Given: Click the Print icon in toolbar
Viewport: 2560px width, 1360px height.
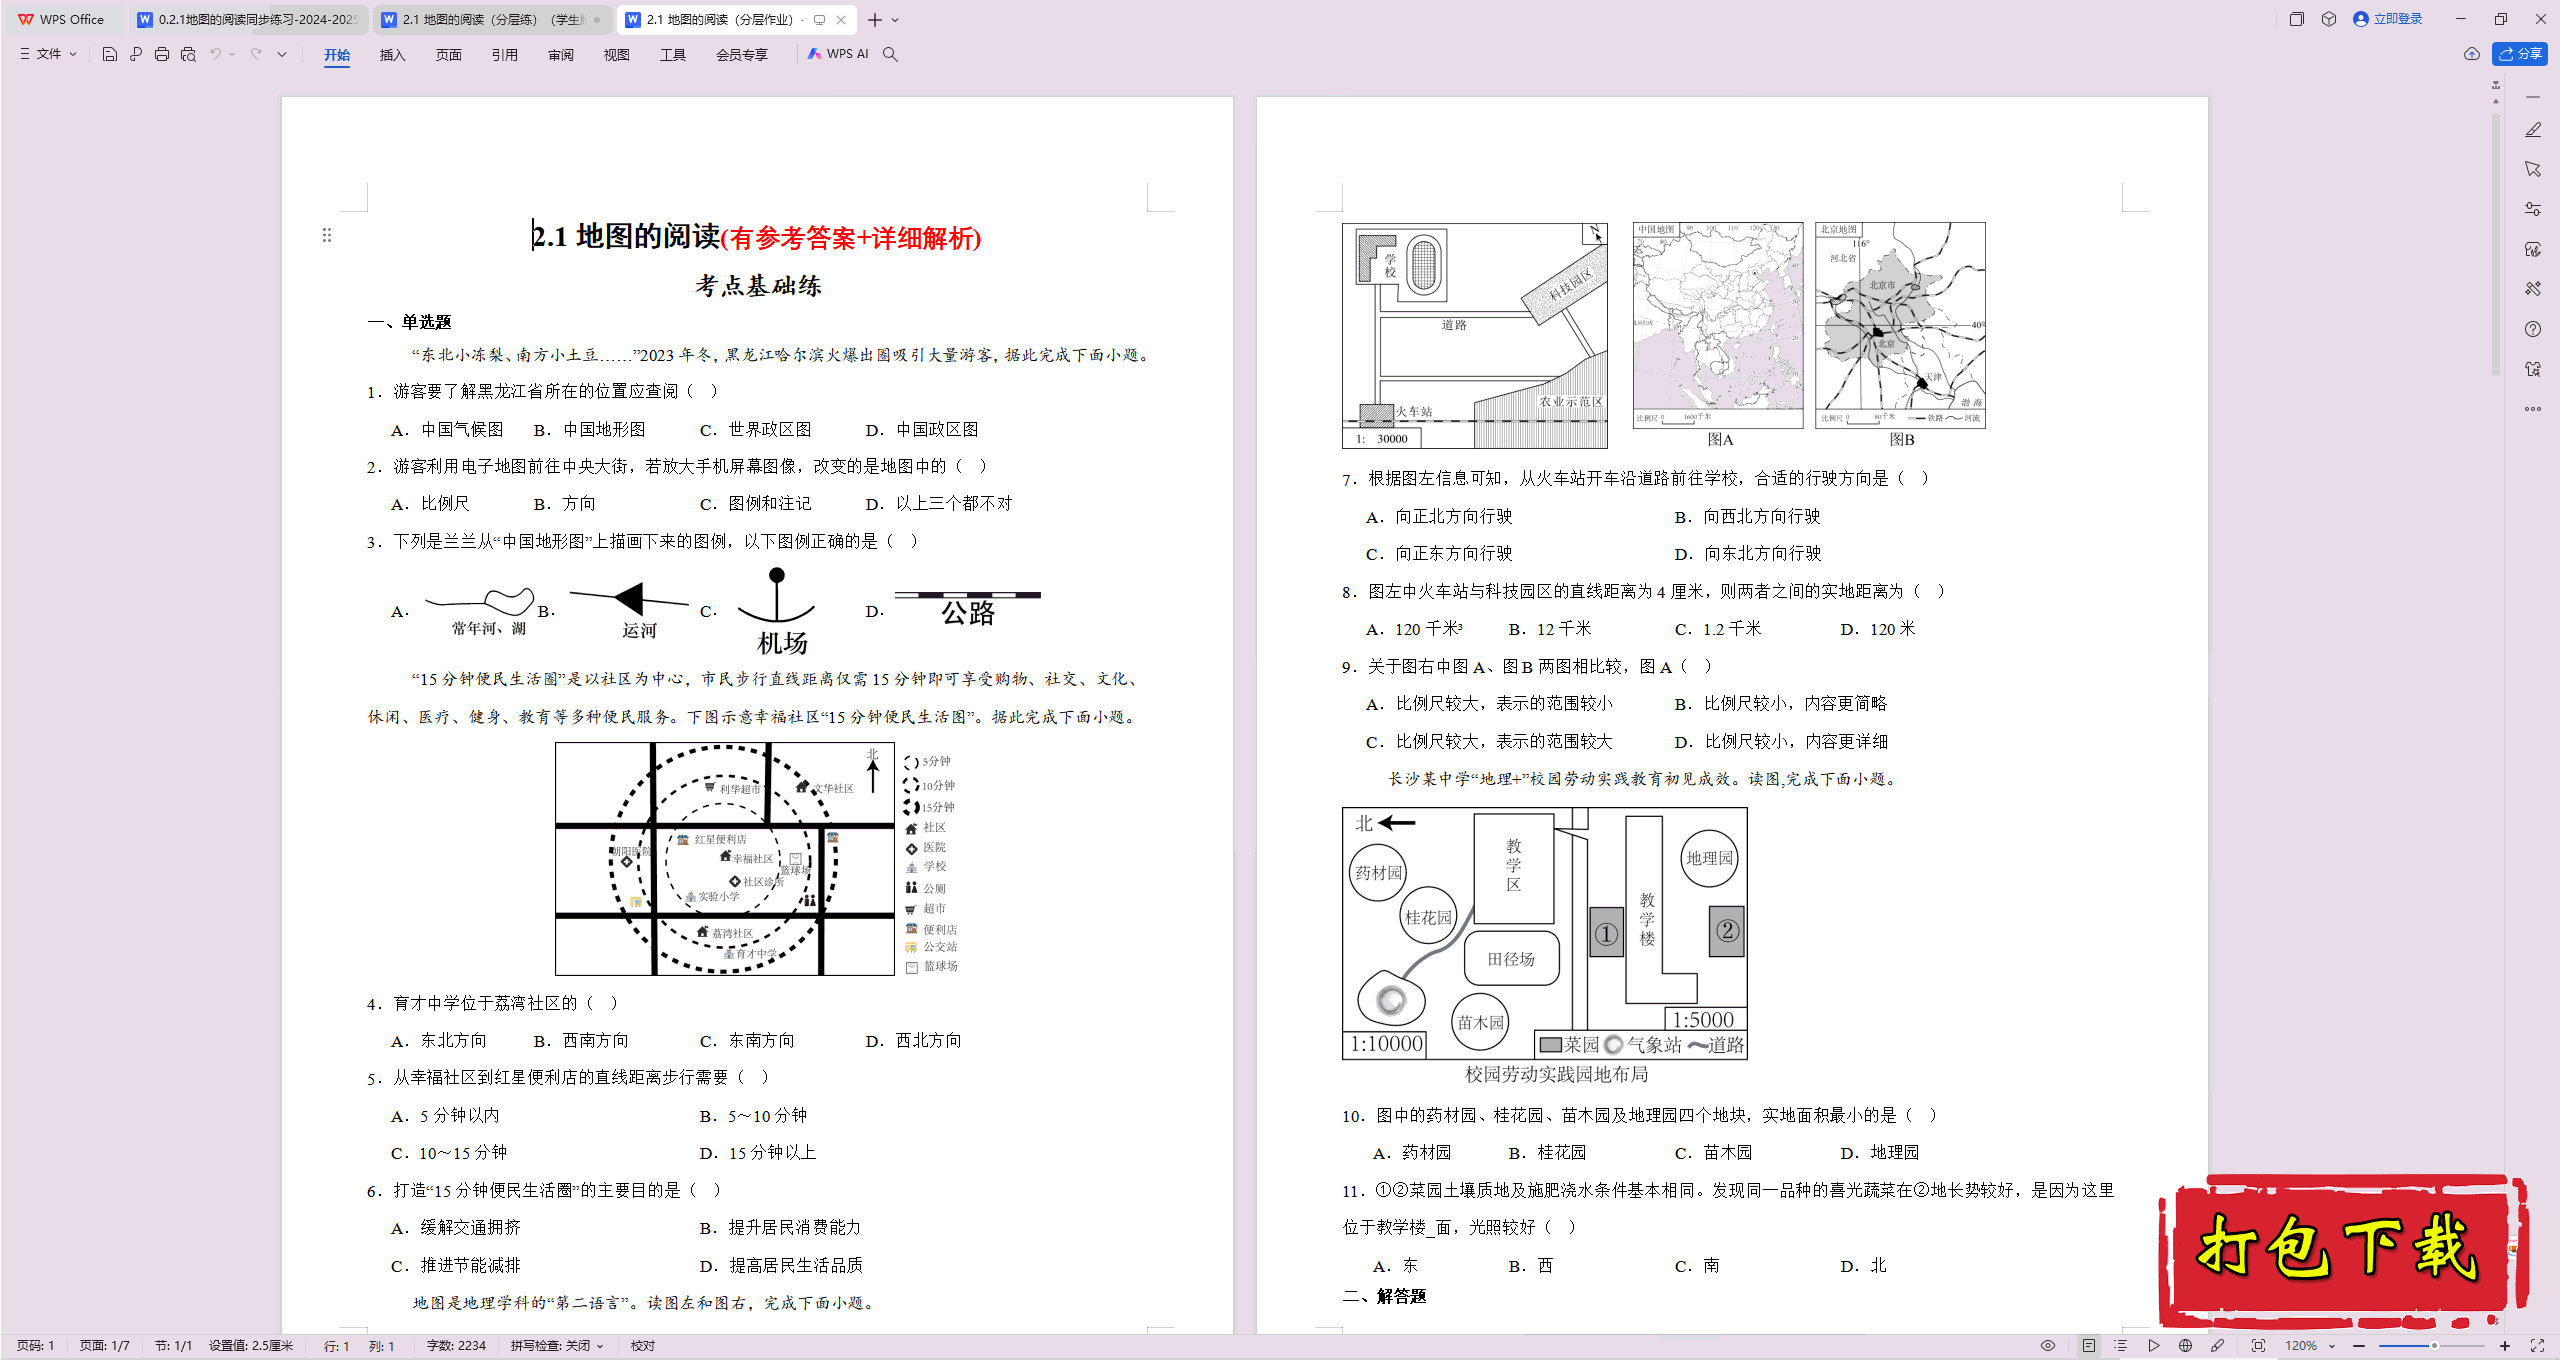Looking at the screenshot, I should tap(162, 54).
